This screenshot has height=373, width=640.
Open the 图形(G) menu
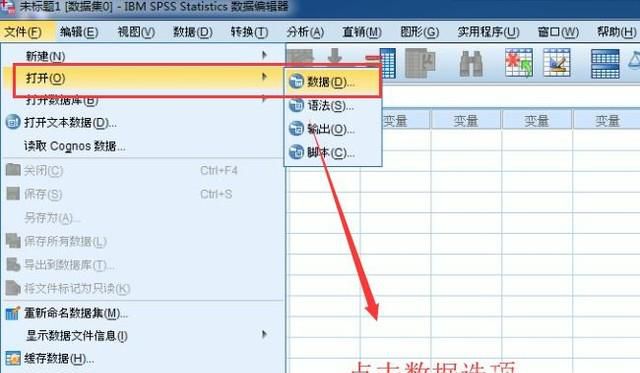(420, 32)
